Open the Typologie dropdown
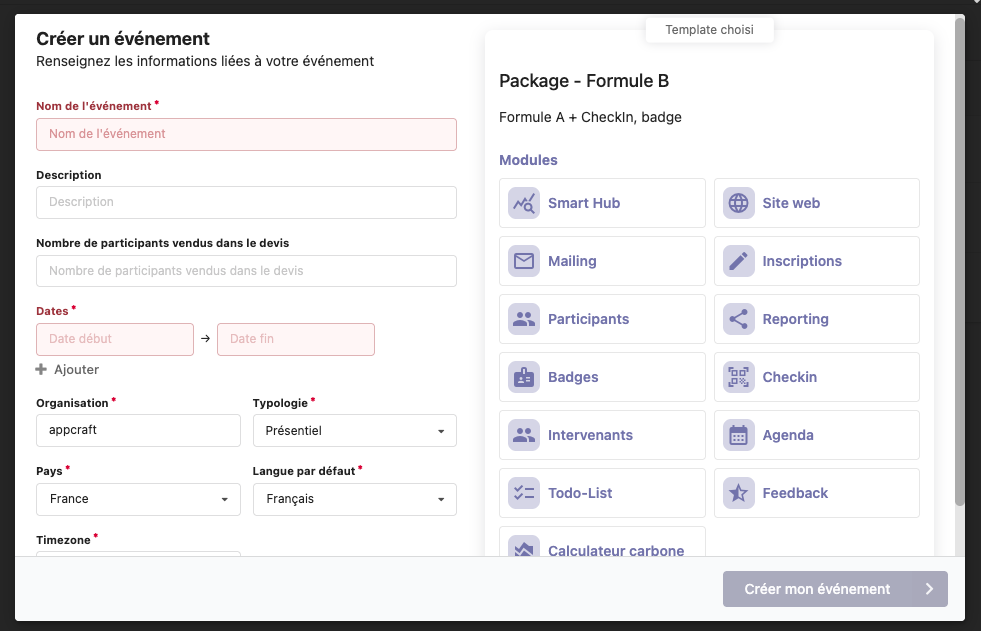This screenshot has width=981, height=631. [354, 431]
